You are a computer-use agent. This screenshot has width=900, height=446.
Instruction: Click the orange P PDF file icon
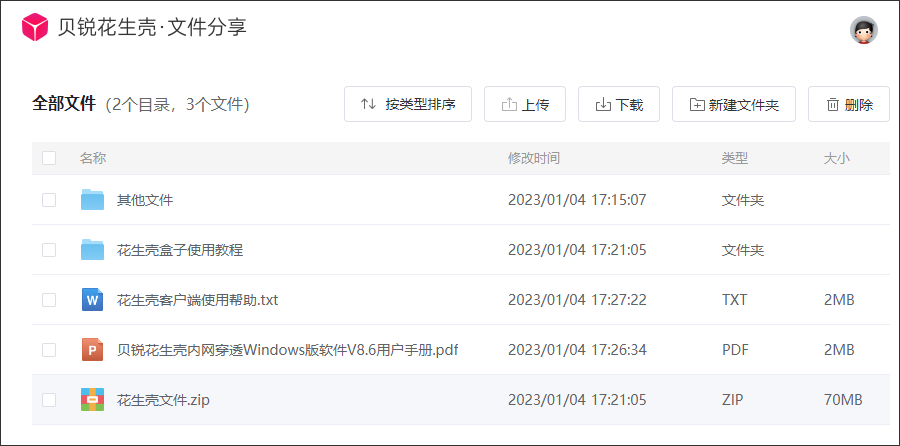pos(93,350)
